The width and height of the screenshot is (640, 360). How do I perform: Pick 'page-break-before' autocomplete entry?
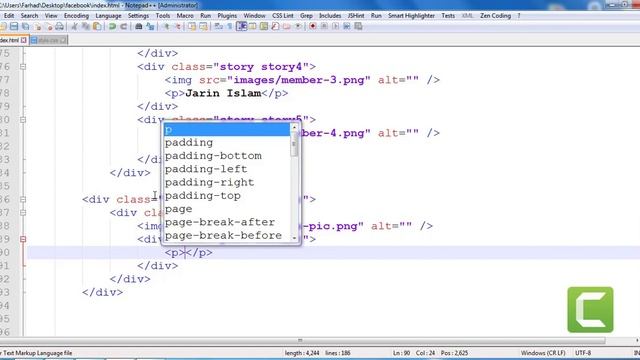click(227, 236)
